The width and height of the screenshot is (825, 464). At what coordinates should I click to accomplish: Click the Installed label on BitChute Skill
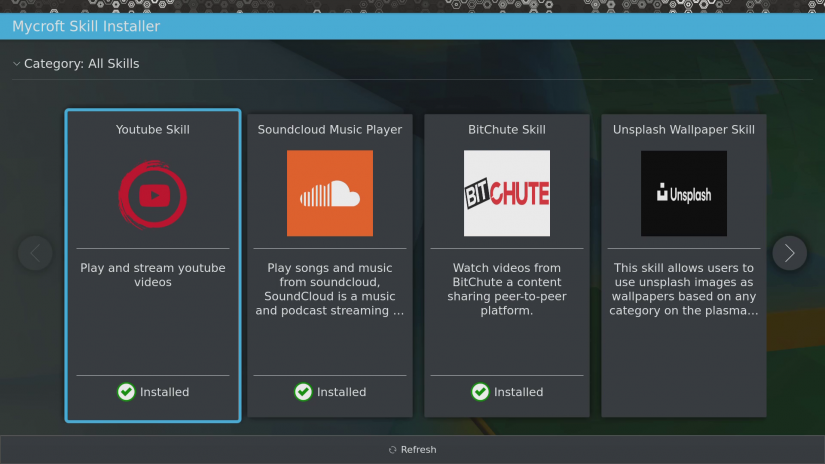[x=518, y=392]
